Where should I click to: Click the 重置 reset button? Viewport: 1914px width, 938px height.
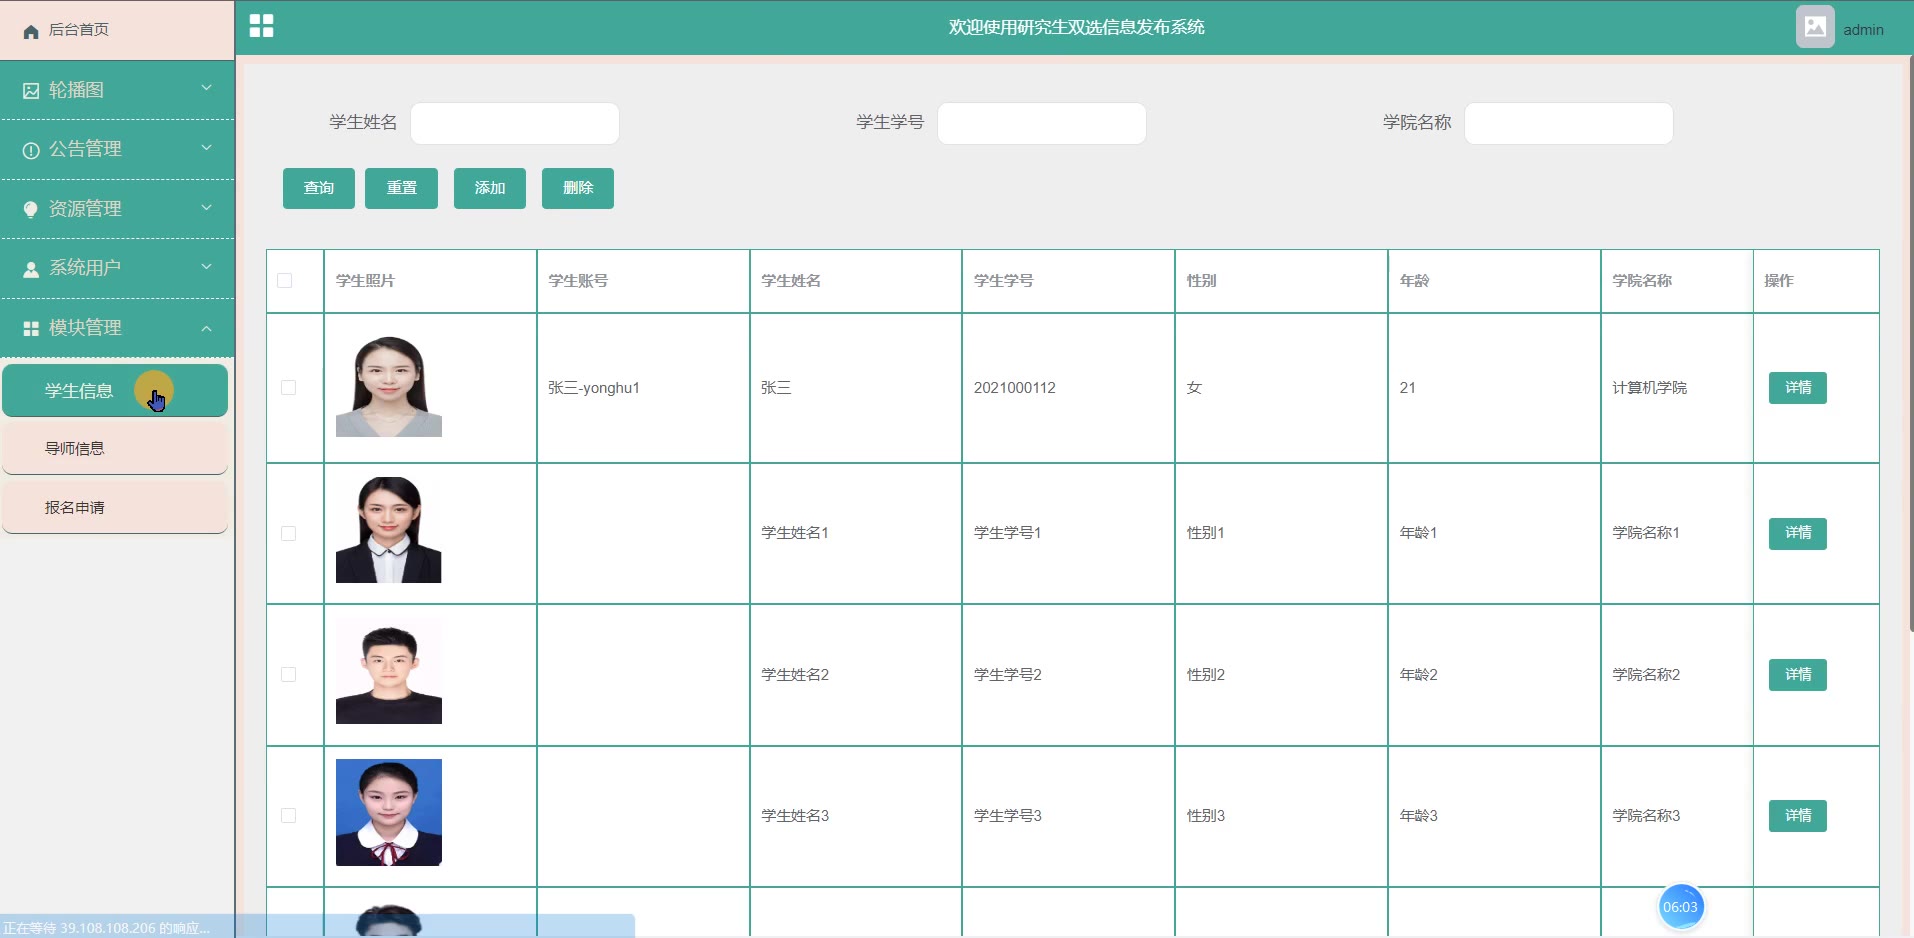401,188
